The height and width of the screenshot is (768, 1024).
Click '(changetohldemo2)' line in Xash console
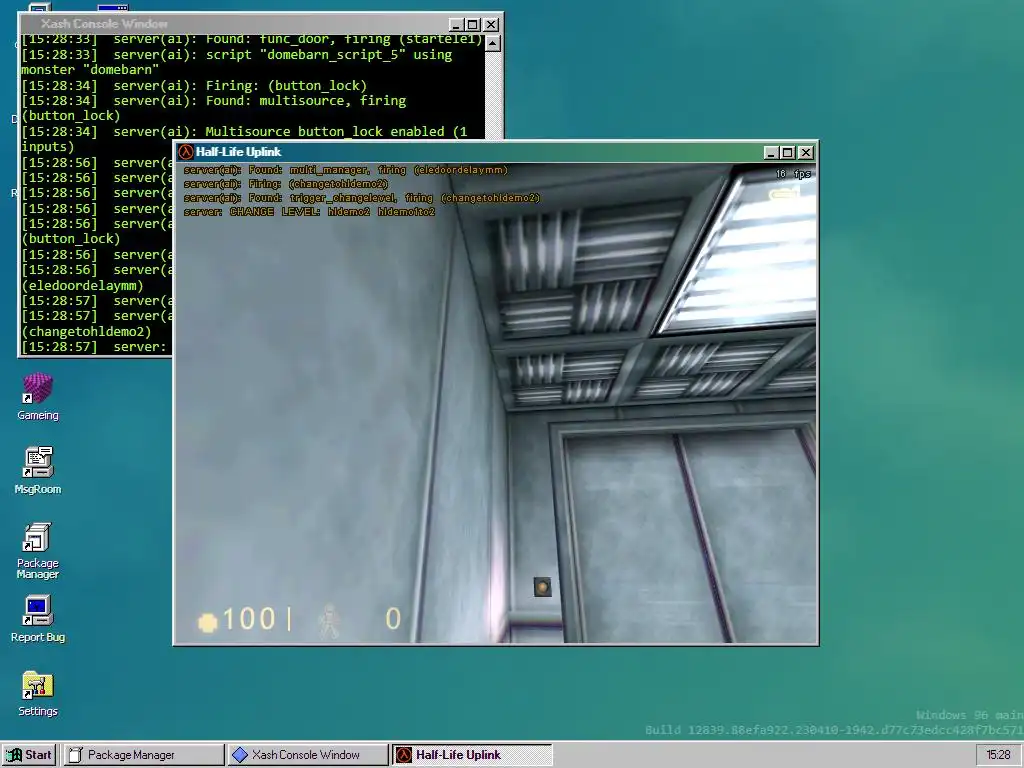click(x=86, y=331)
